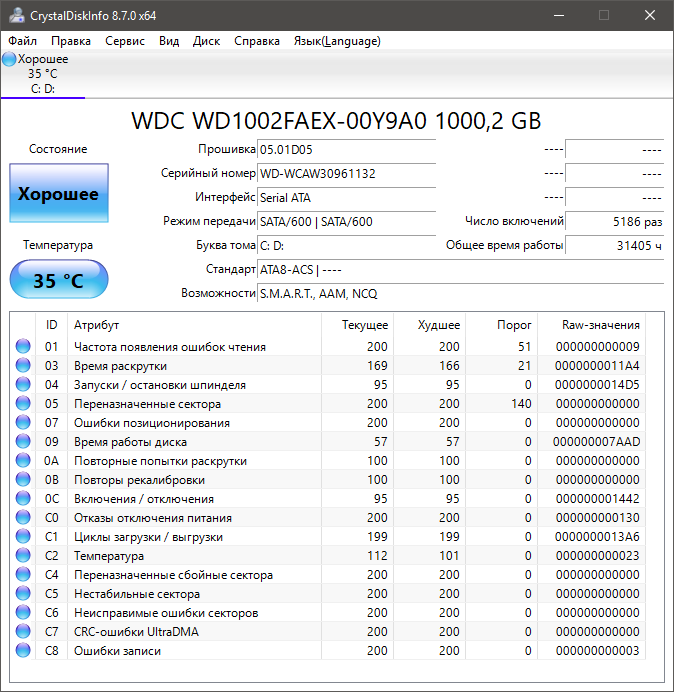674x692 pixels.
Task: Click transfer mode field SATA/600 | SATA/600
Action: [x=346, y=221]
